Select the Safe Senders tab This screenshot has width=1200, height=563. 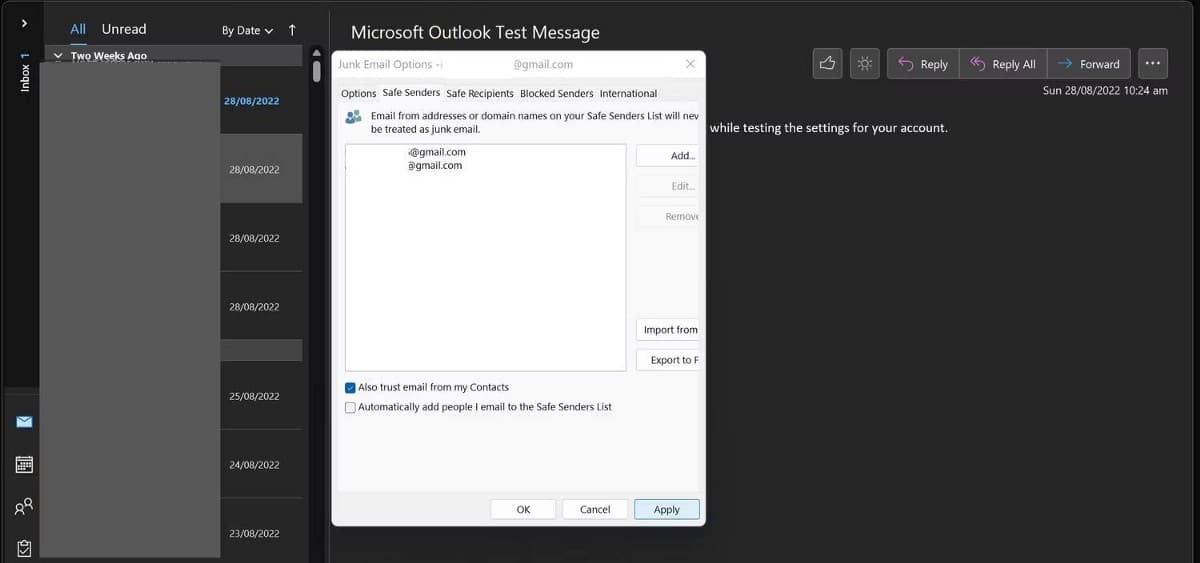(x=411, y=93)
